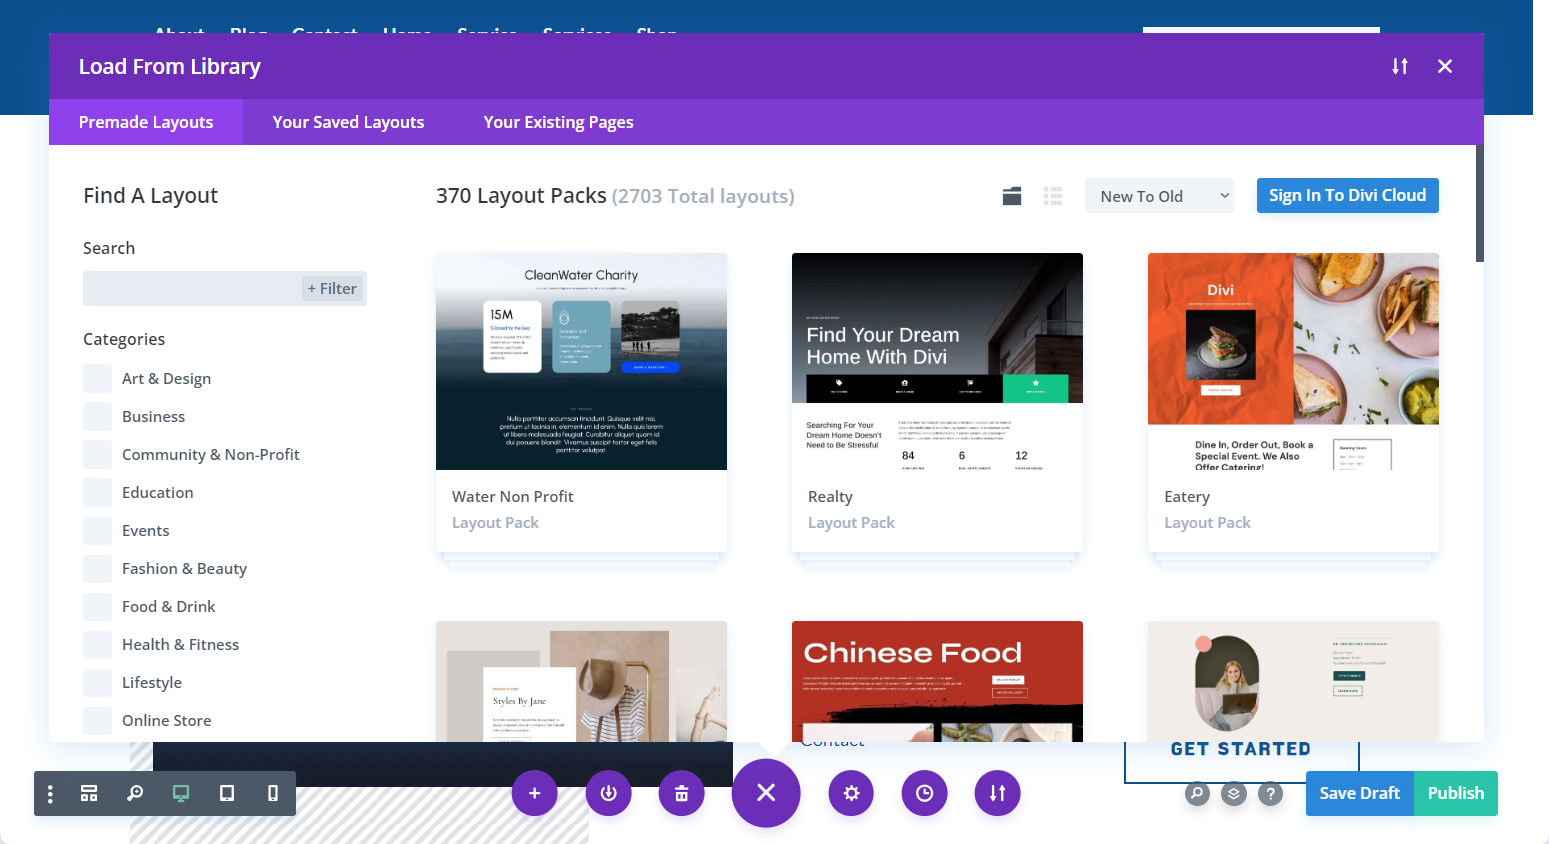Open the New To Old sort dropdown
Viewport: 1549px width, 844px height.
pos(1160,196)
